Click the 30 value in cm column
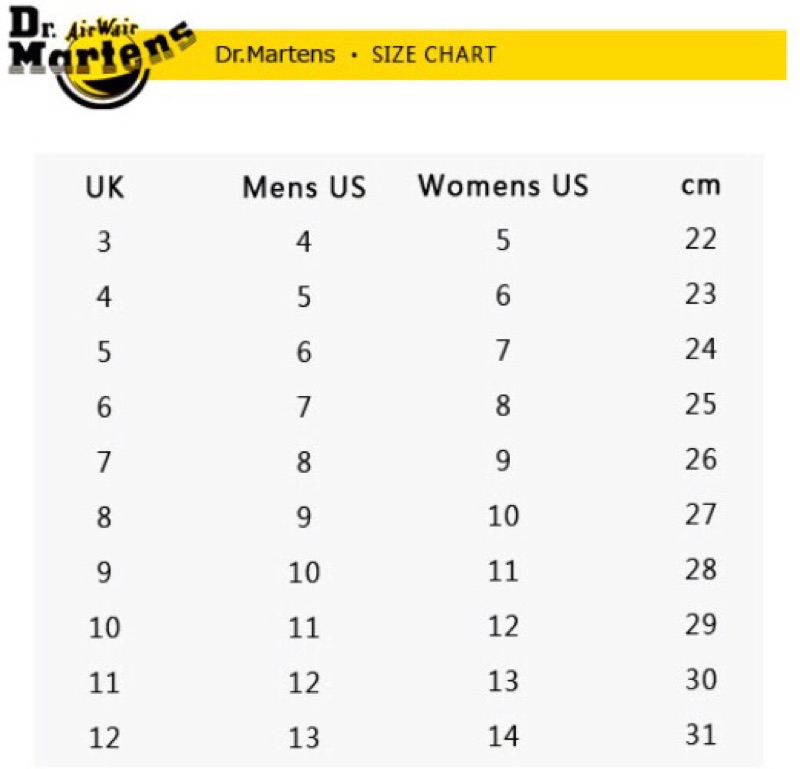Viewport: 800px width, 769px height. tap(701, 680)
